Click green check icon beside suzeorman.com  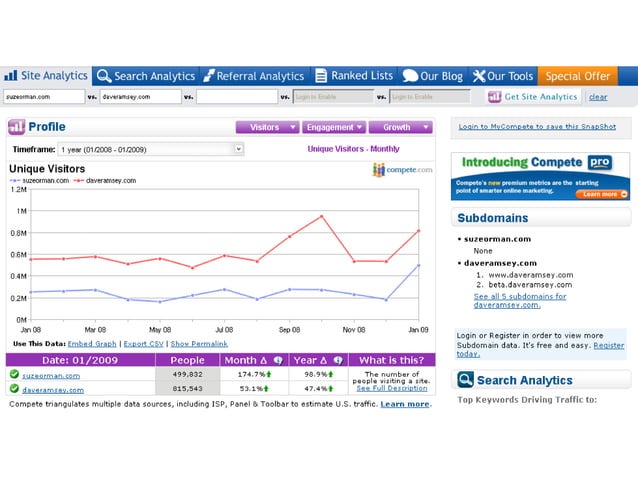point(14,374)
